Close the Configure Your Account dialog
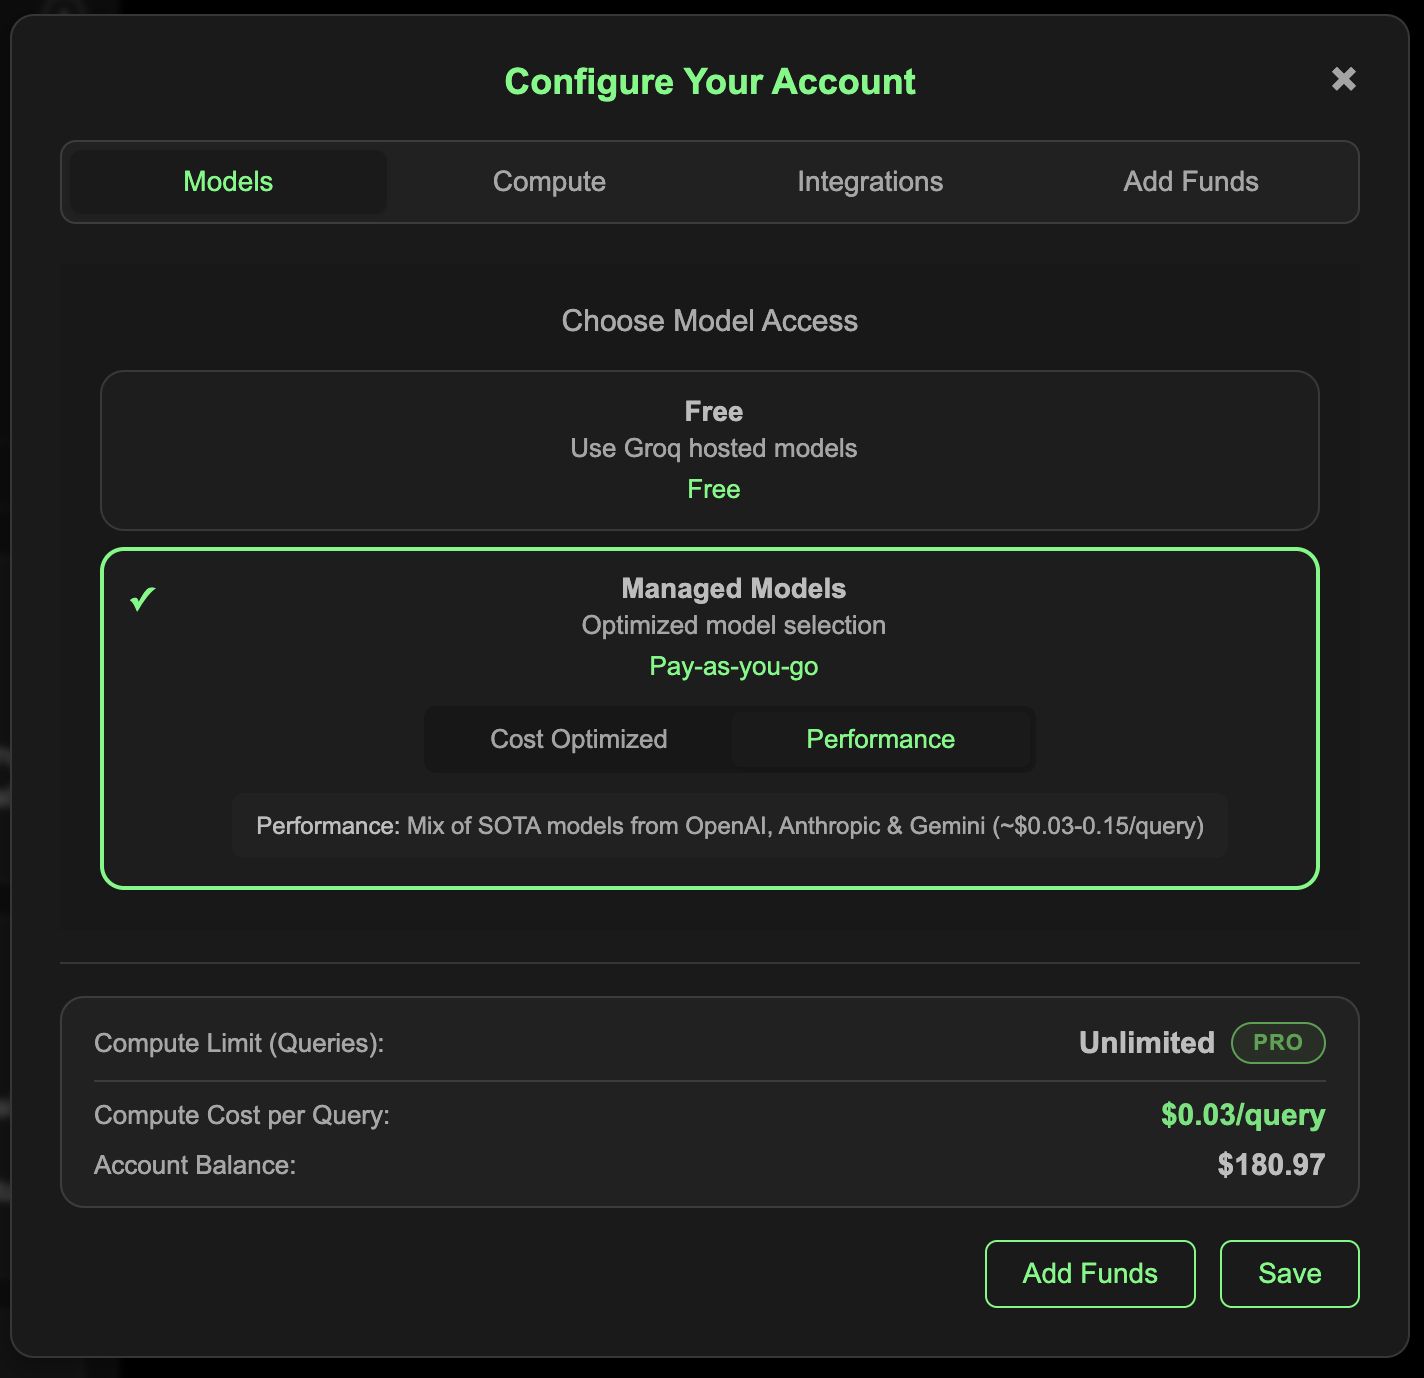Screen dimensions: 1424x1378 point(1343,79)
